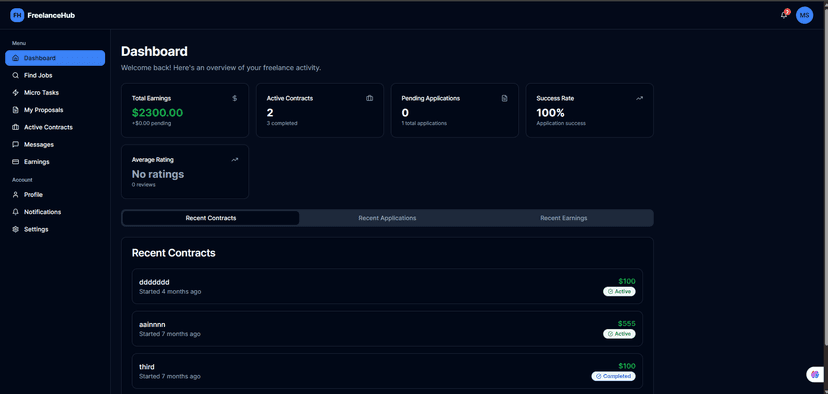Click the Completed badge on third contract
828x394 pixels.
[613, 376]
